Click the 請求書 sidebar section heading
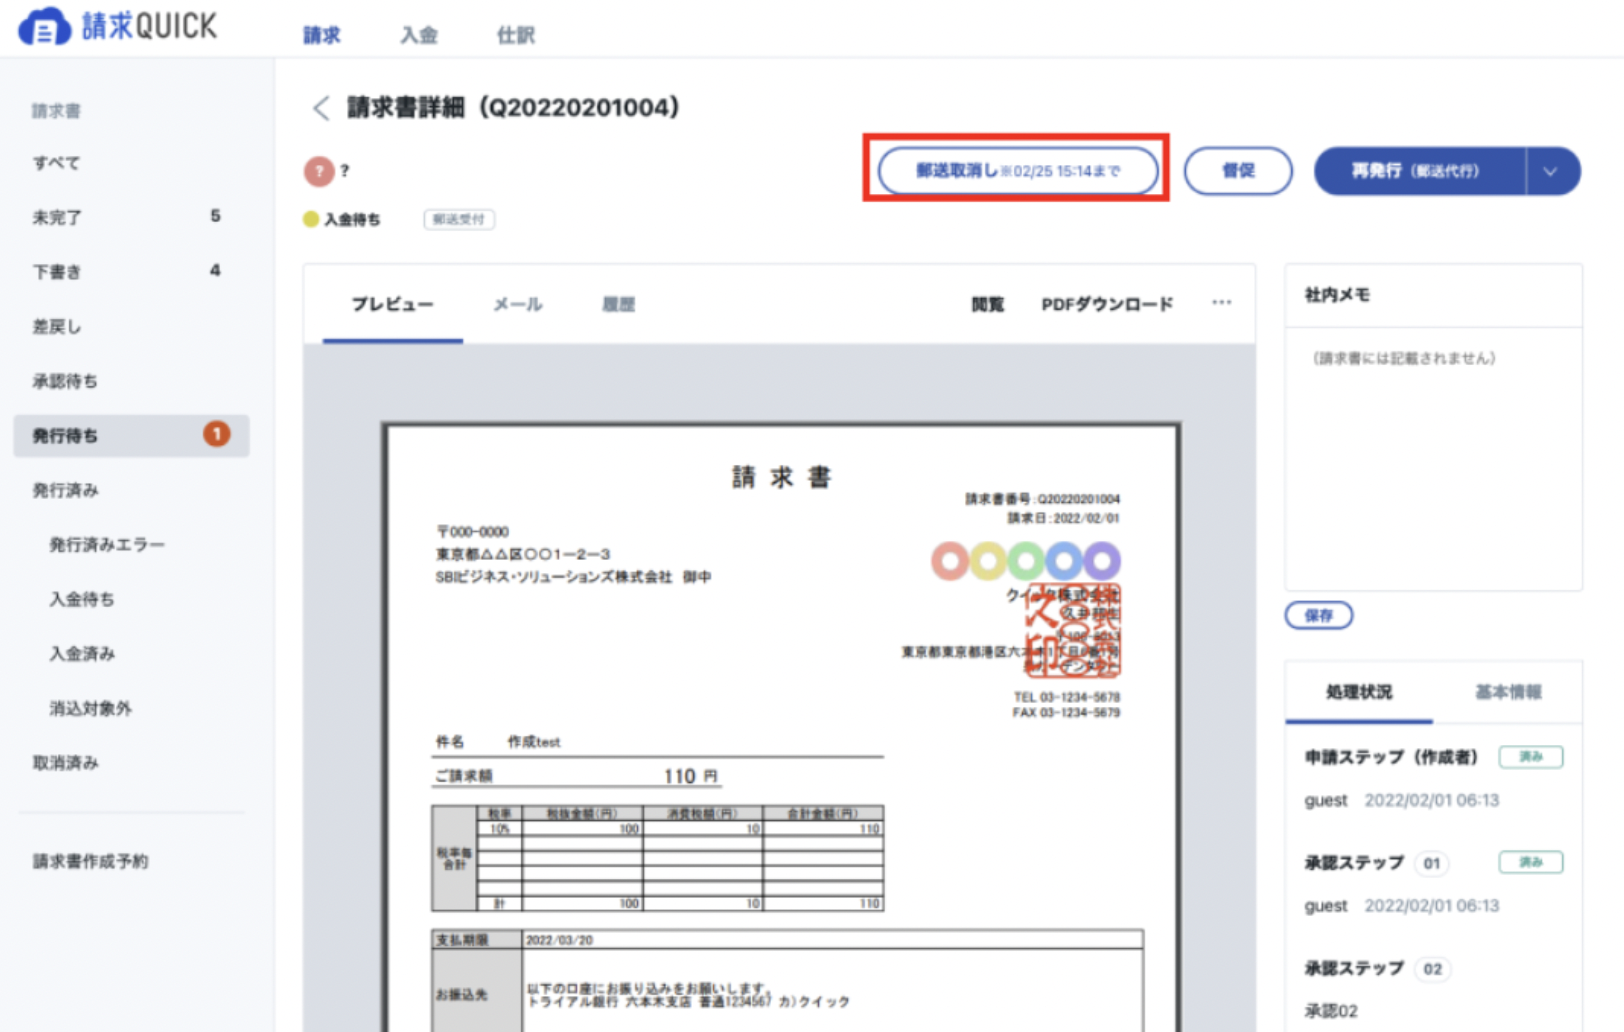The width and height of the screenshot is (1624, 1032). click(56, 111)
